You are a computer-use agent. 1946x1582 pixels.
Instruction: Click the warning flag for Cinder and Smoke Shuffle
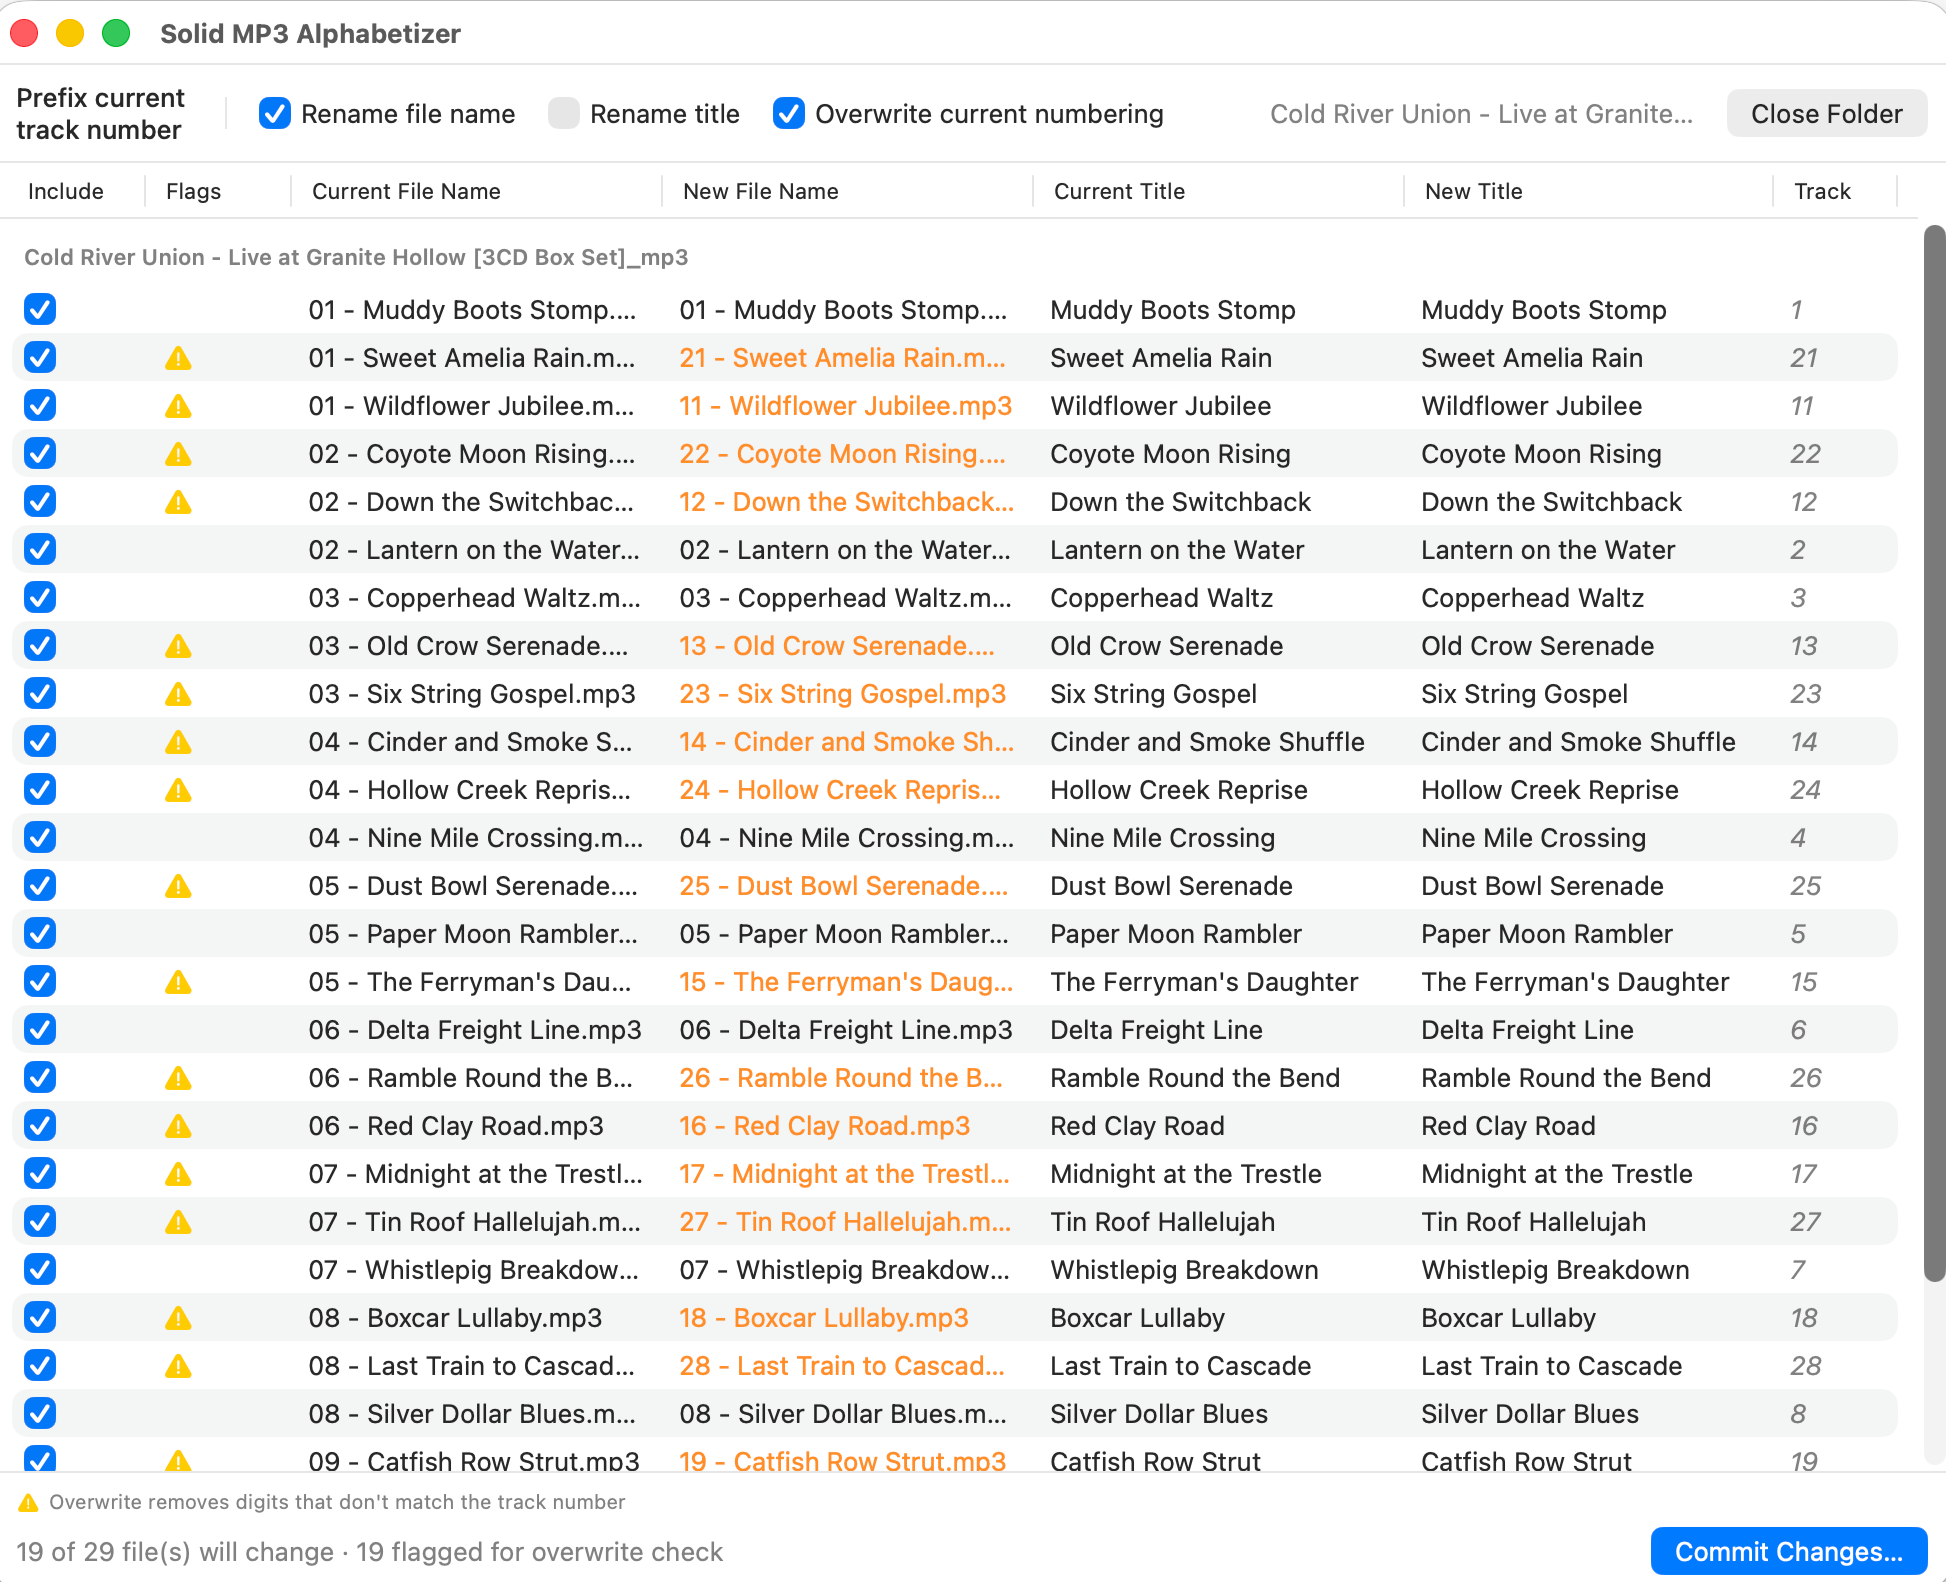(x=178, y=742)
